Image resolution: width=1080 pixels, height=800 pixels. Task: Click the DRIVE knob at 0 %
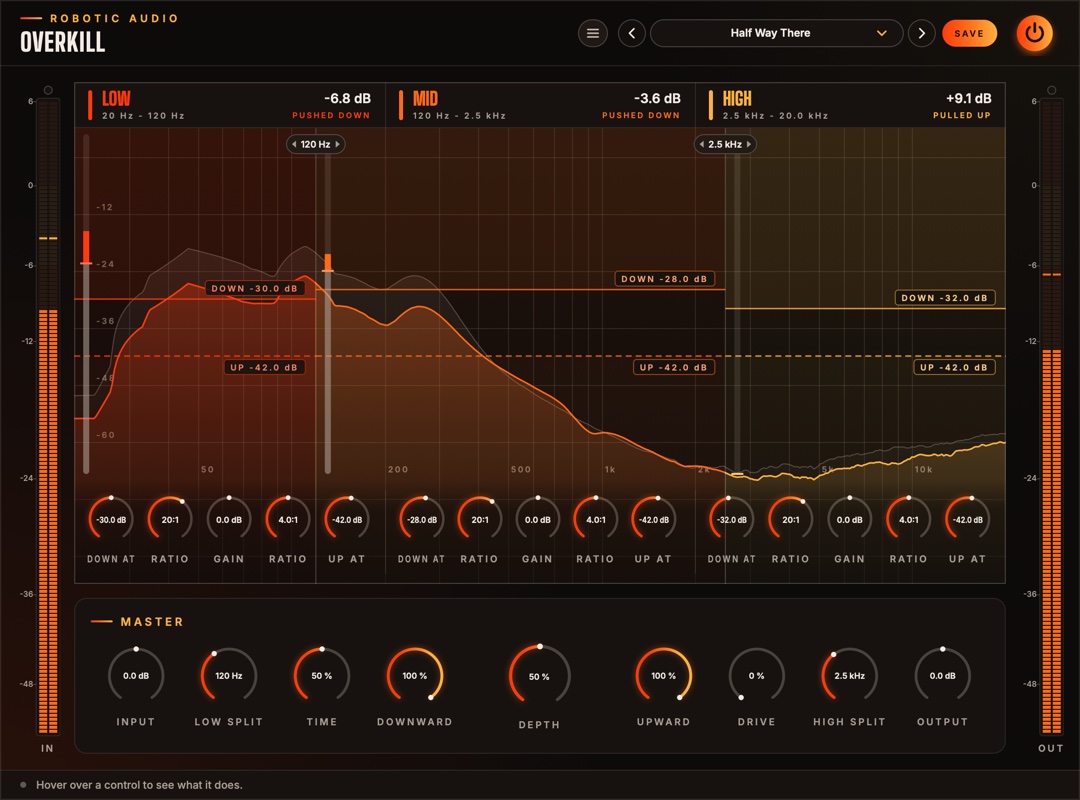[x=756, y=675]
